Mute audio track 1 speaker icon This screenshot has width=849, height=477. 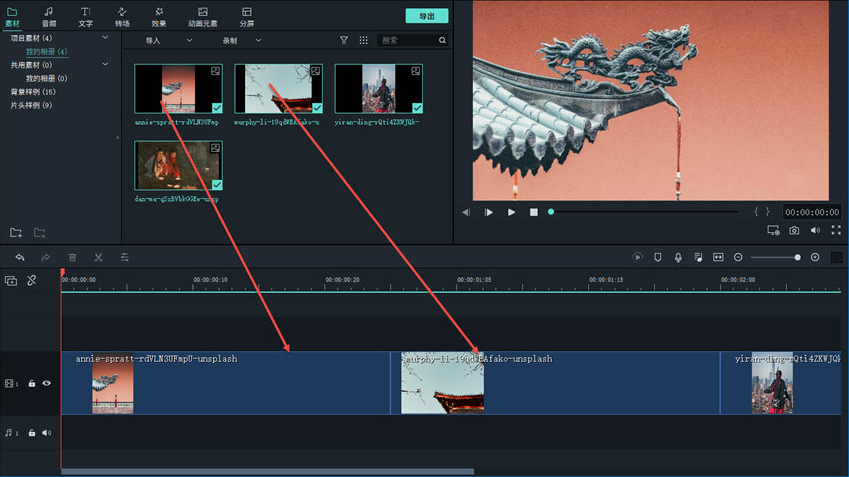[46, 433]
